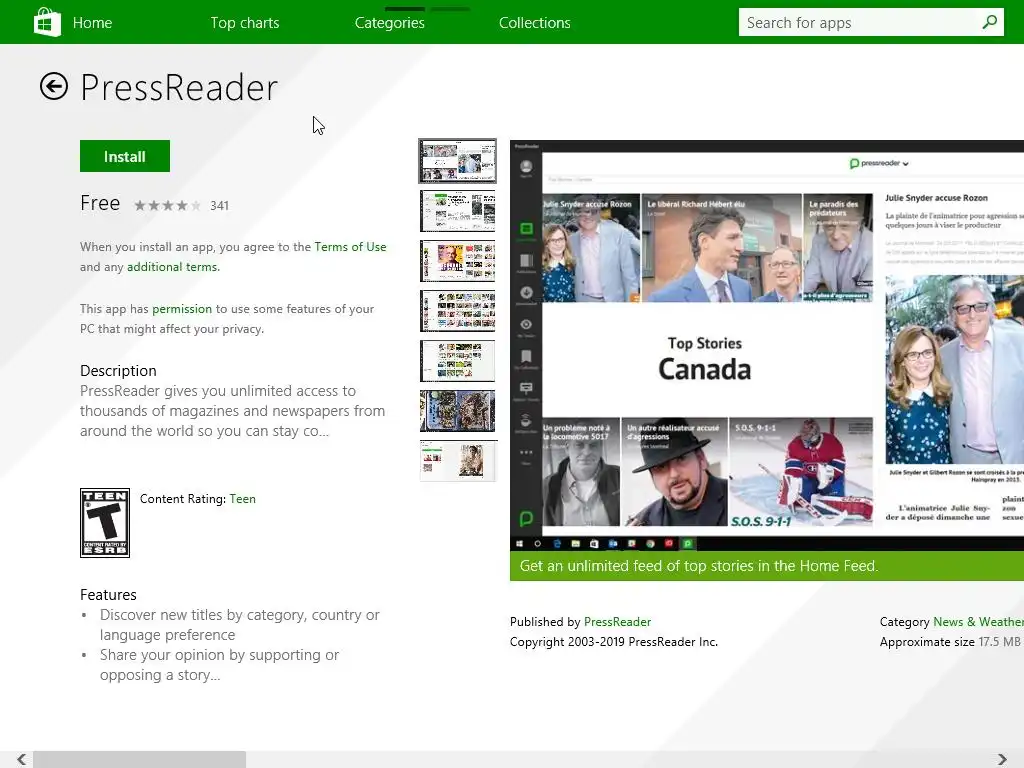Screen dimensions: 1024x768
Task: Click the horizontal scrollbar thumb
Action: 140,760
